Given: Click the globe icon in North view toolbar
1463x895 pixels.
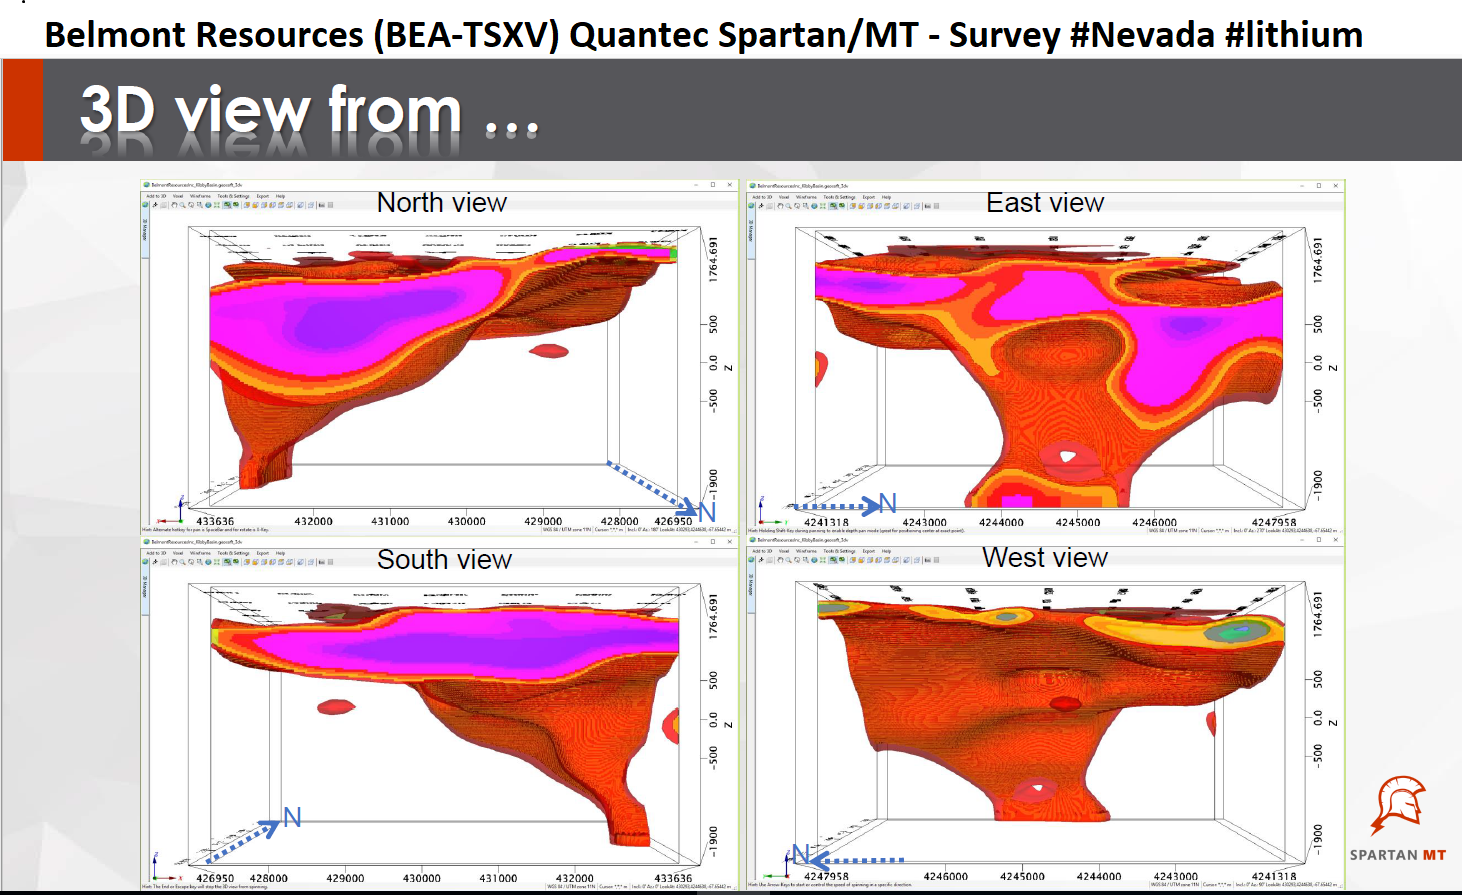Looking at the screenshot, I should [208, 205].
